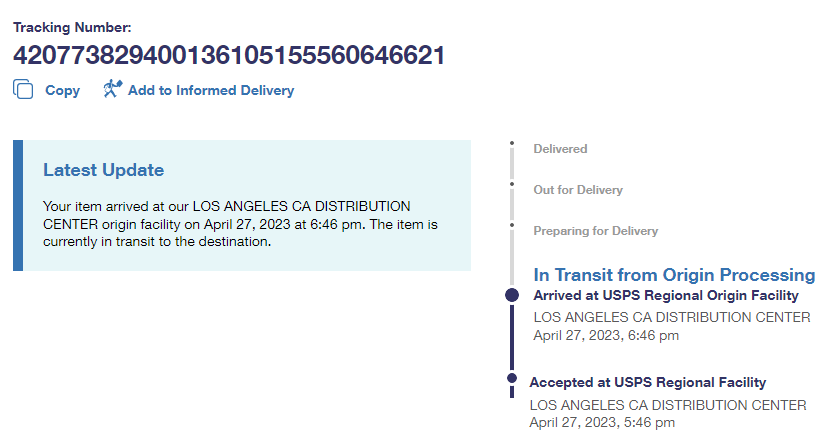The width and height of the screenshot is (823, 447).
Task: Click the Latest Update heading
Action: (x=103, y=170)
